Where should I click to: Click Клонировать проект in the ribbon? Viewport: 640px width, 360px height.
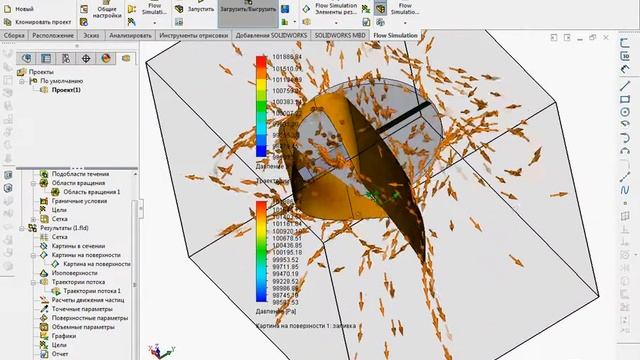pyautogui.click(x=37, y=22)
